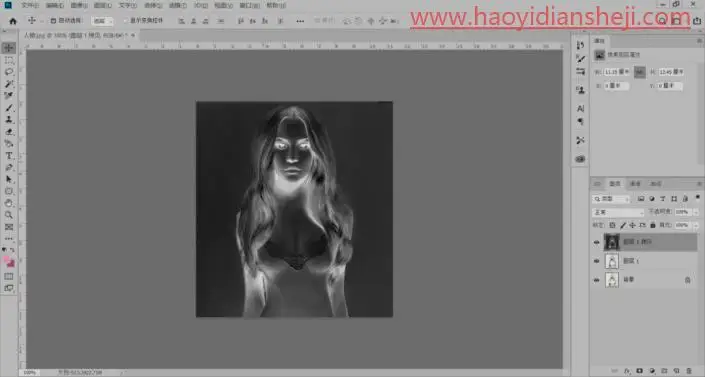Image resolution: width=705 pixels, height=377 pixels.
Task: Hide the middle layer via eye icon
Action: coord(597,261)
